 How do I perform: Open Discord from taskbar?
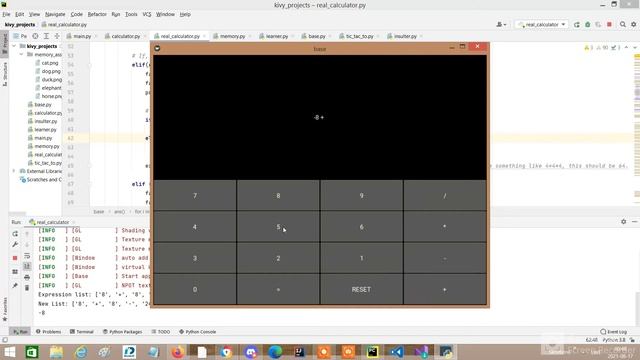(x=251, y=352)
